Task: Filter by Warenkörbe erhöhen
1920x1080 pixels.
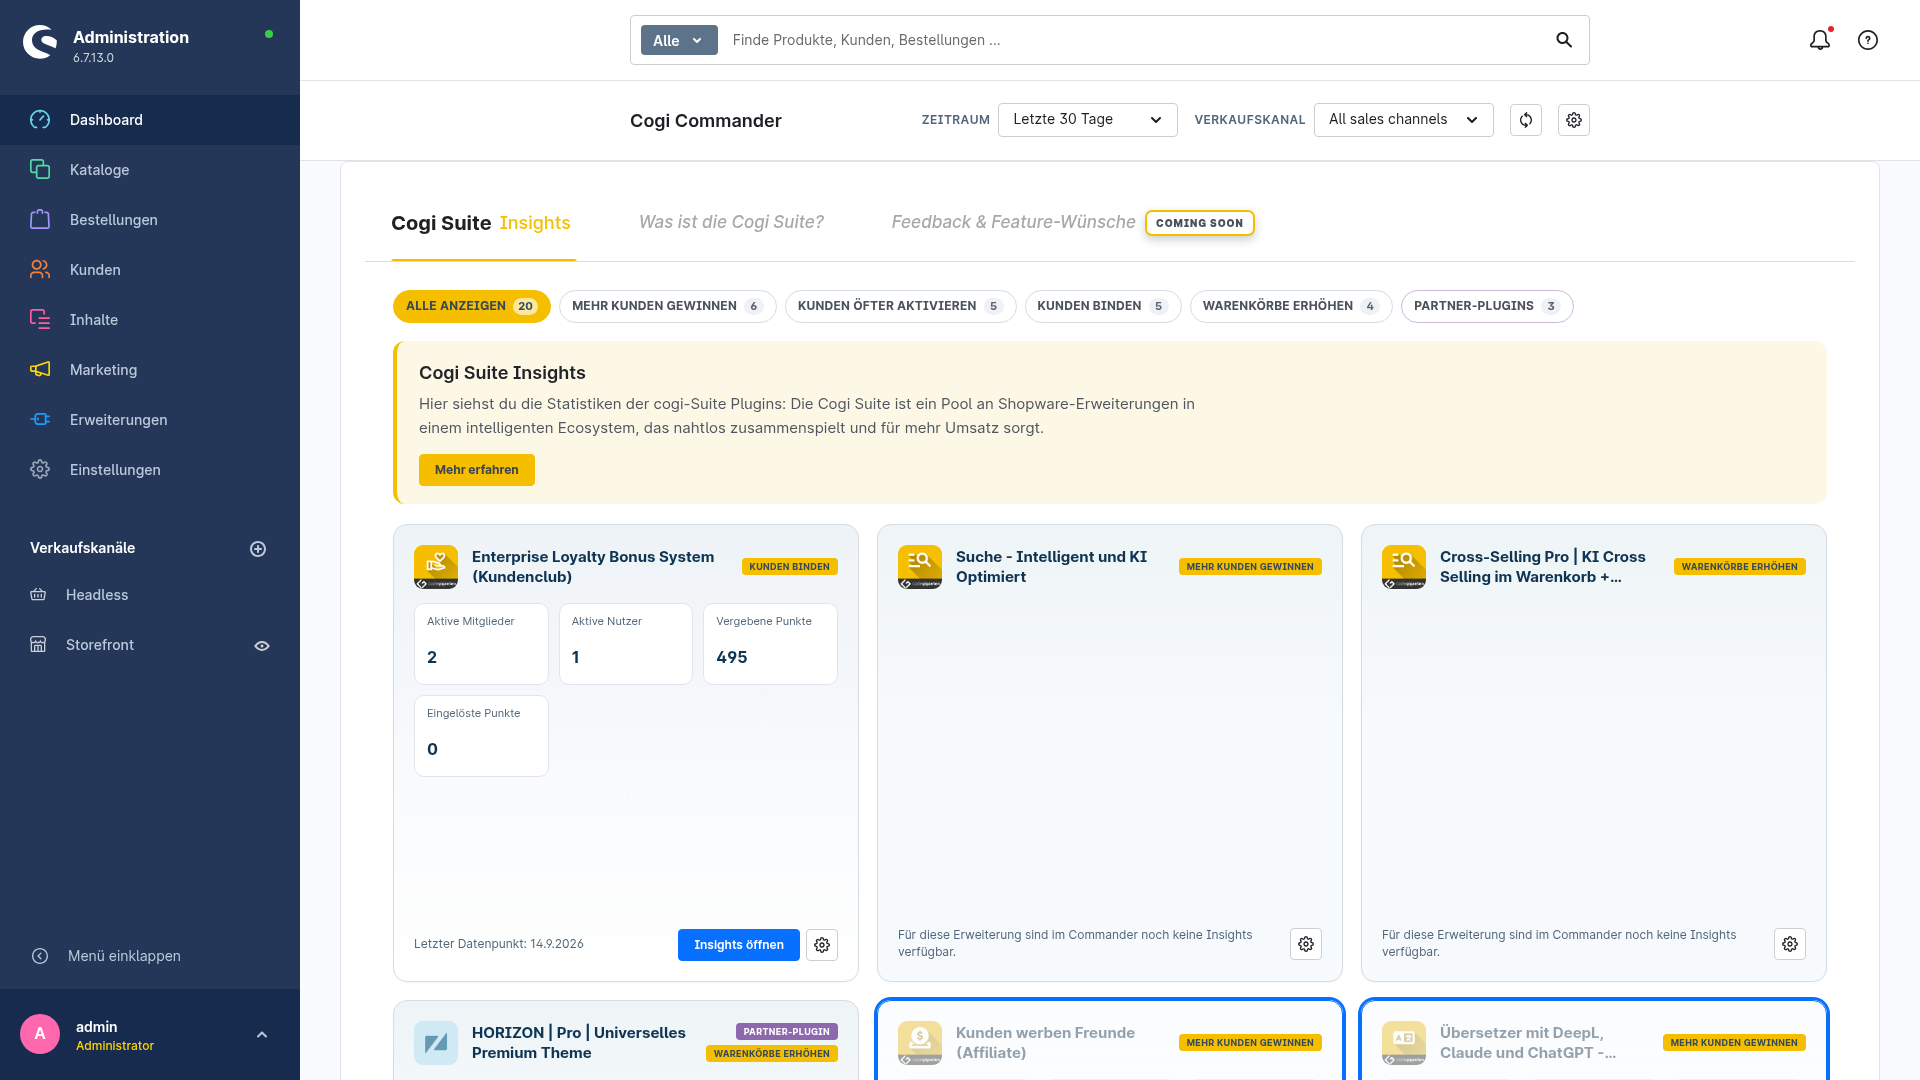Action: tap(1291, 306)
